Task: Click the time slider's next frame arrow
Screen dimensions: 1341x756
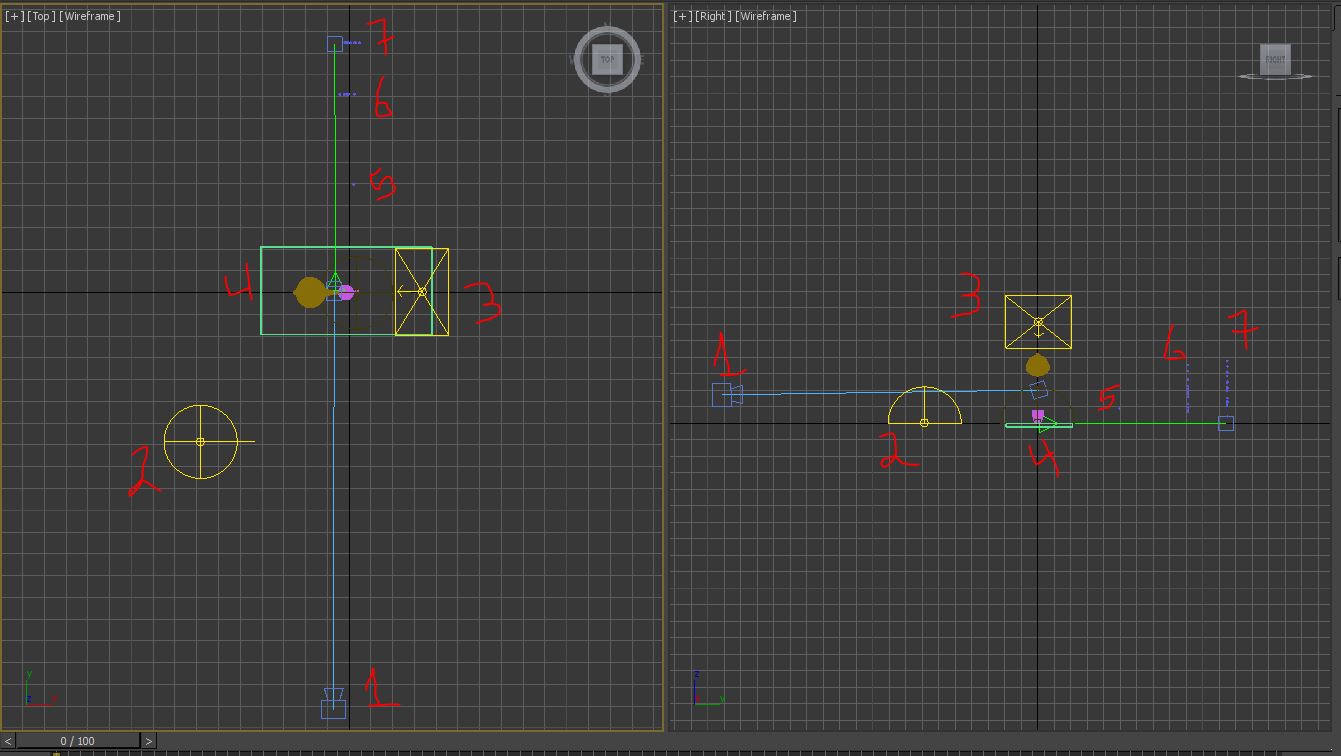Action: (x=148, y=741)
